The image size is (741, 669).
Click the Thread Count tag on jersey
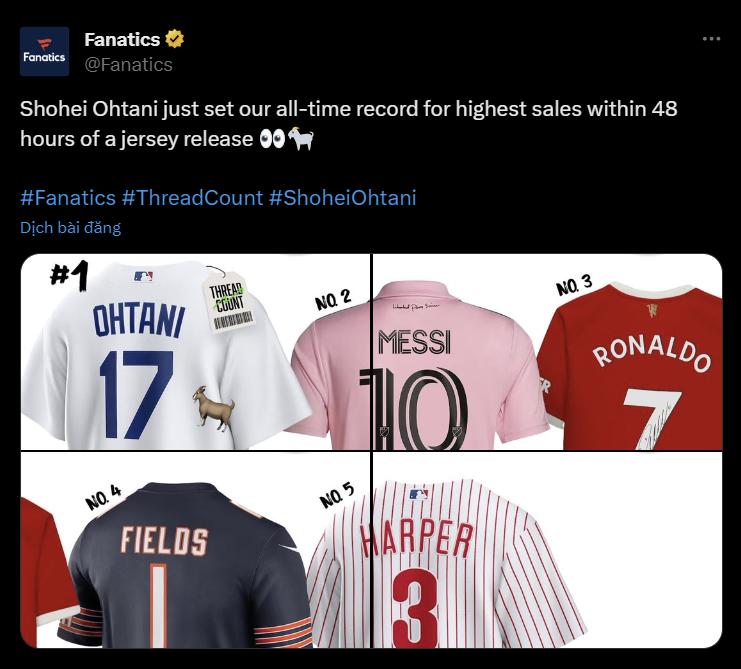point(229,303)
